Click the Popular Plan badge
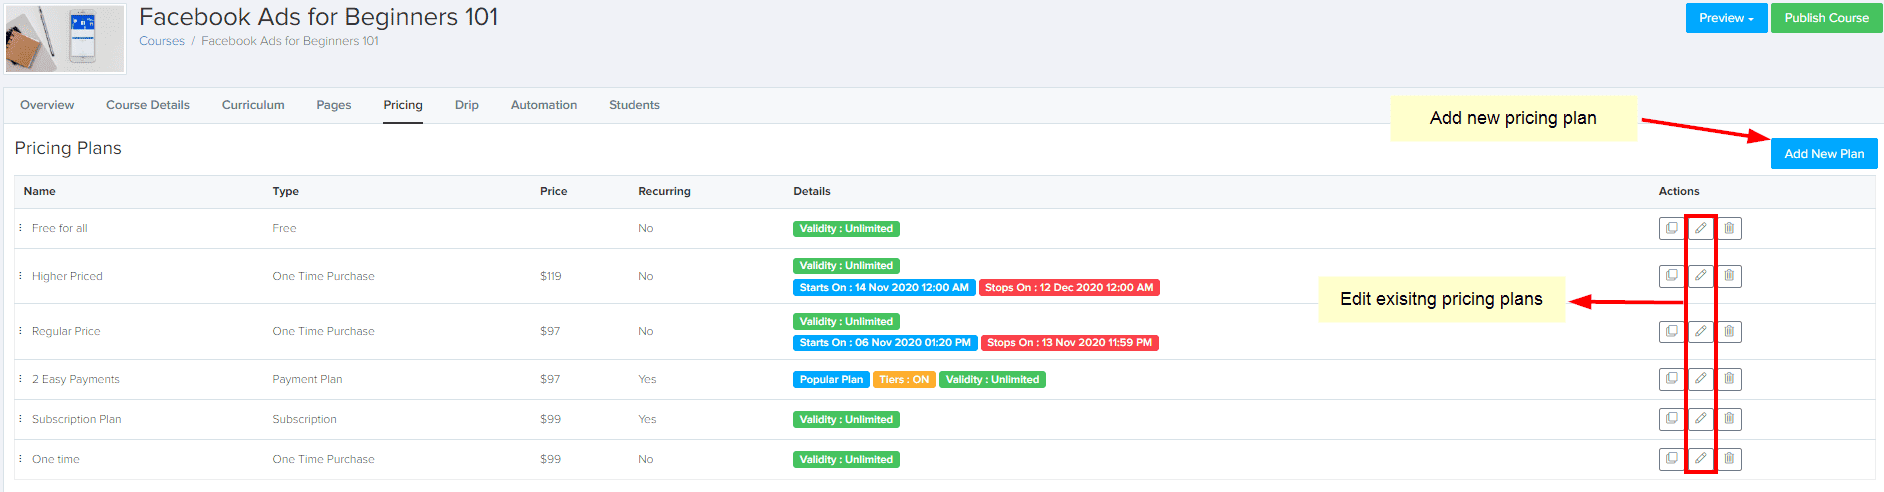 tap(831, 380)
